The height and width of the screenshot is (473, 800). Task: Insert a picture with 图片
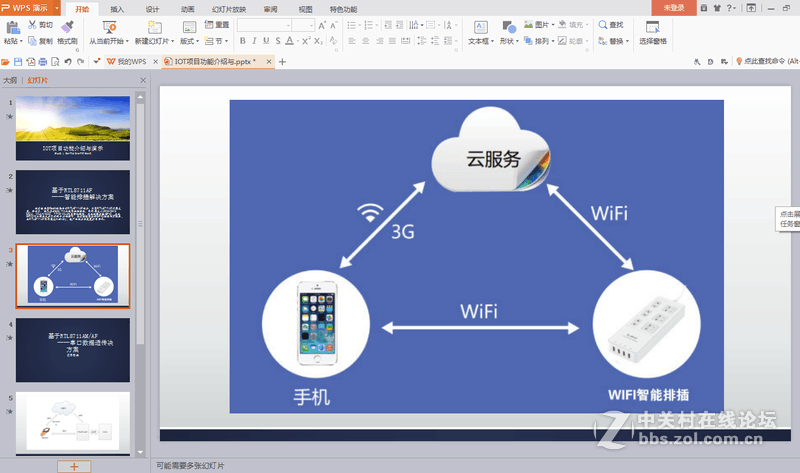tap(539, 24)
